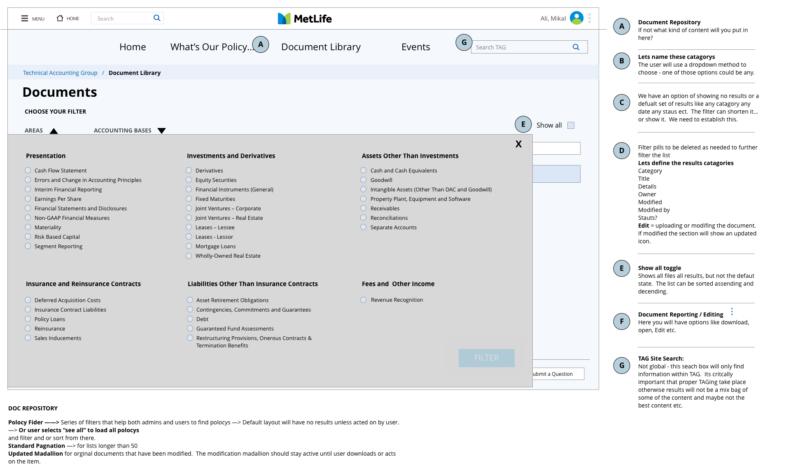Click the Submit a Question button
The width and height of the screenshot is (800, 475).
(x=558, y=374)
